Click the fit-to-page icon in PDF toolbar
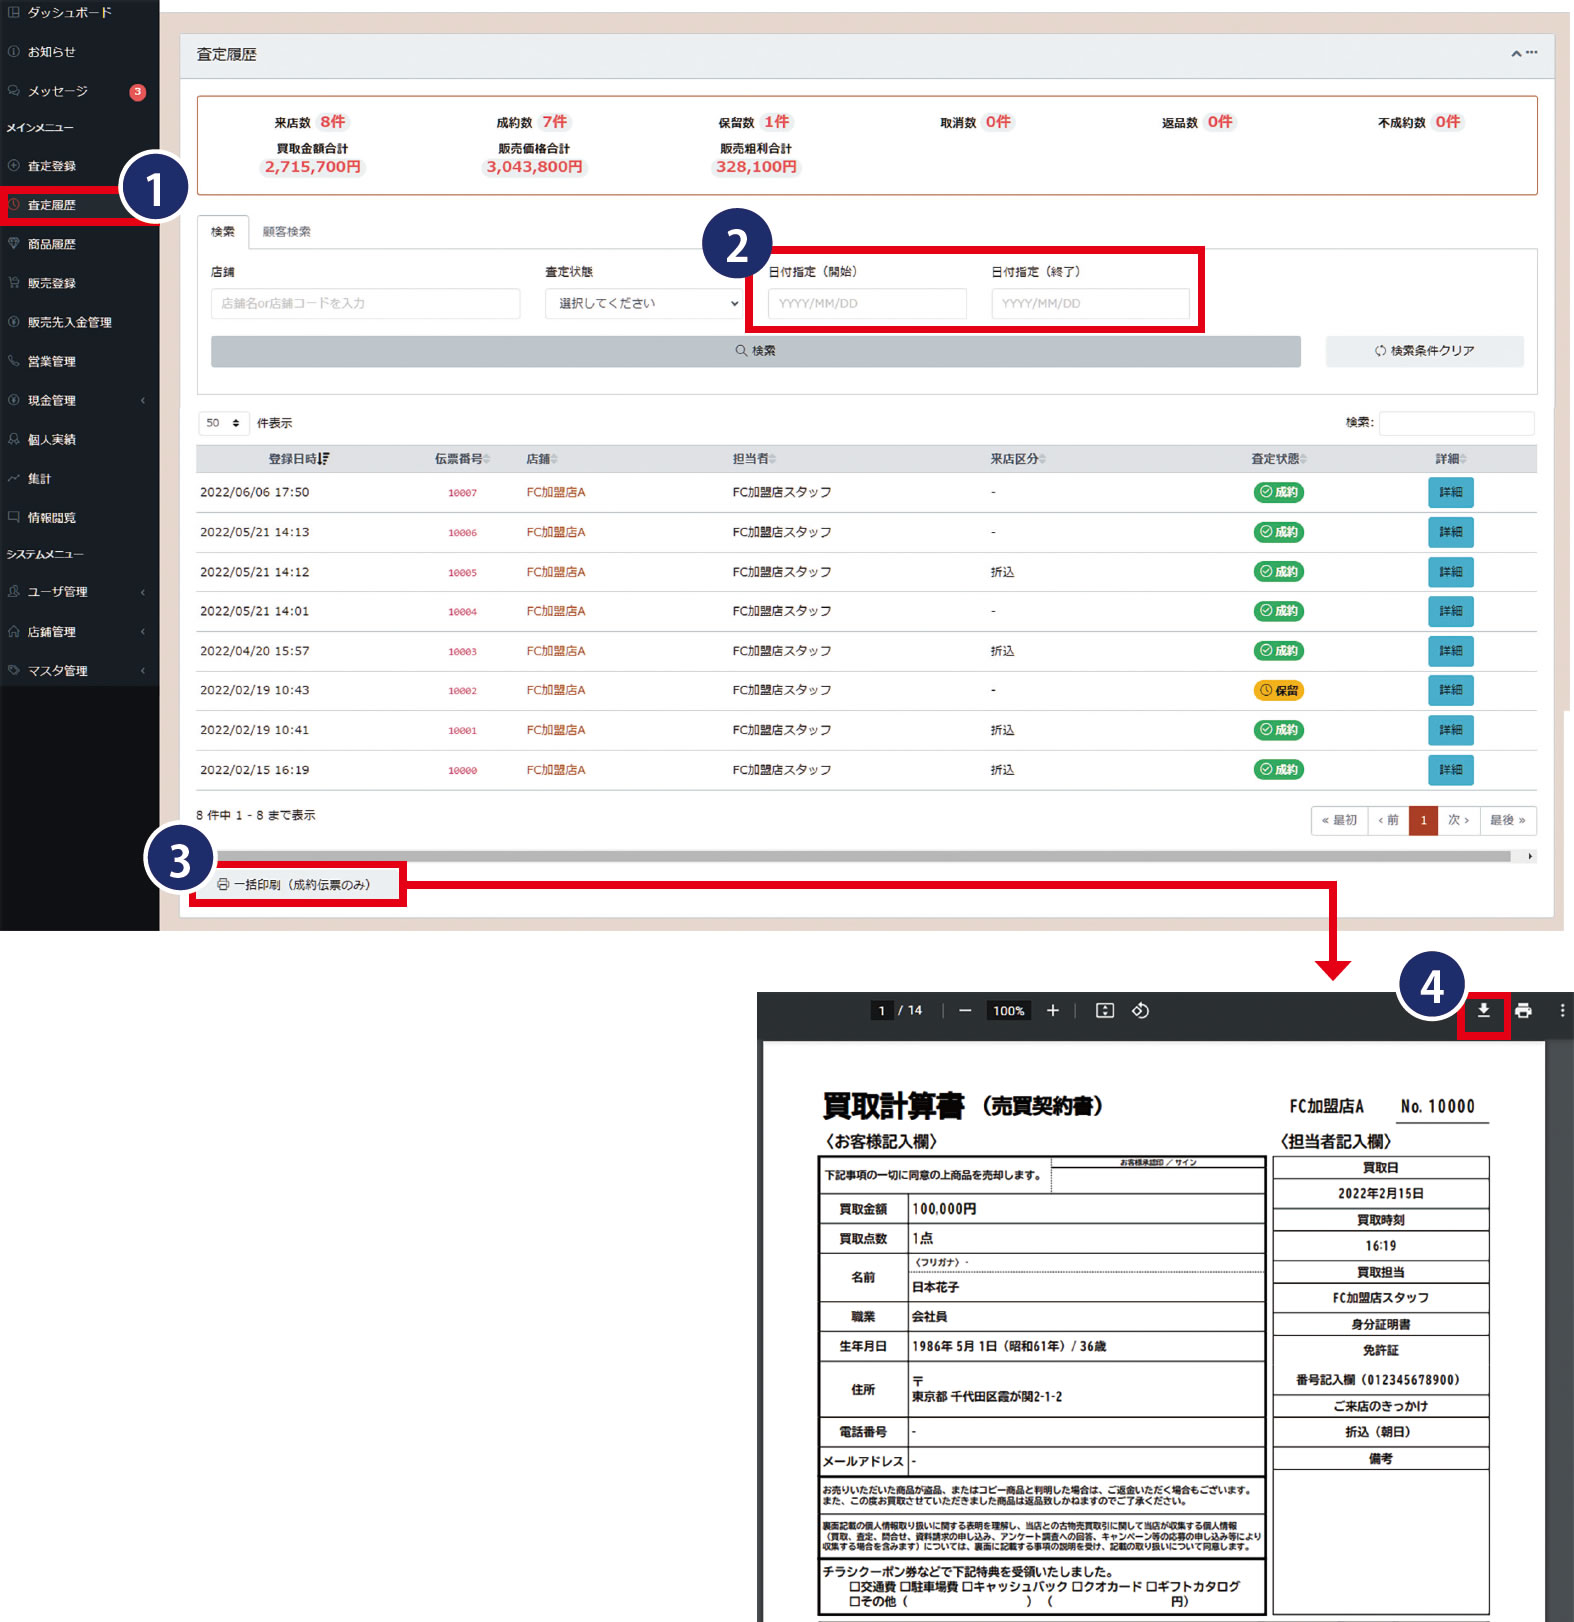 (1104, 1011)
